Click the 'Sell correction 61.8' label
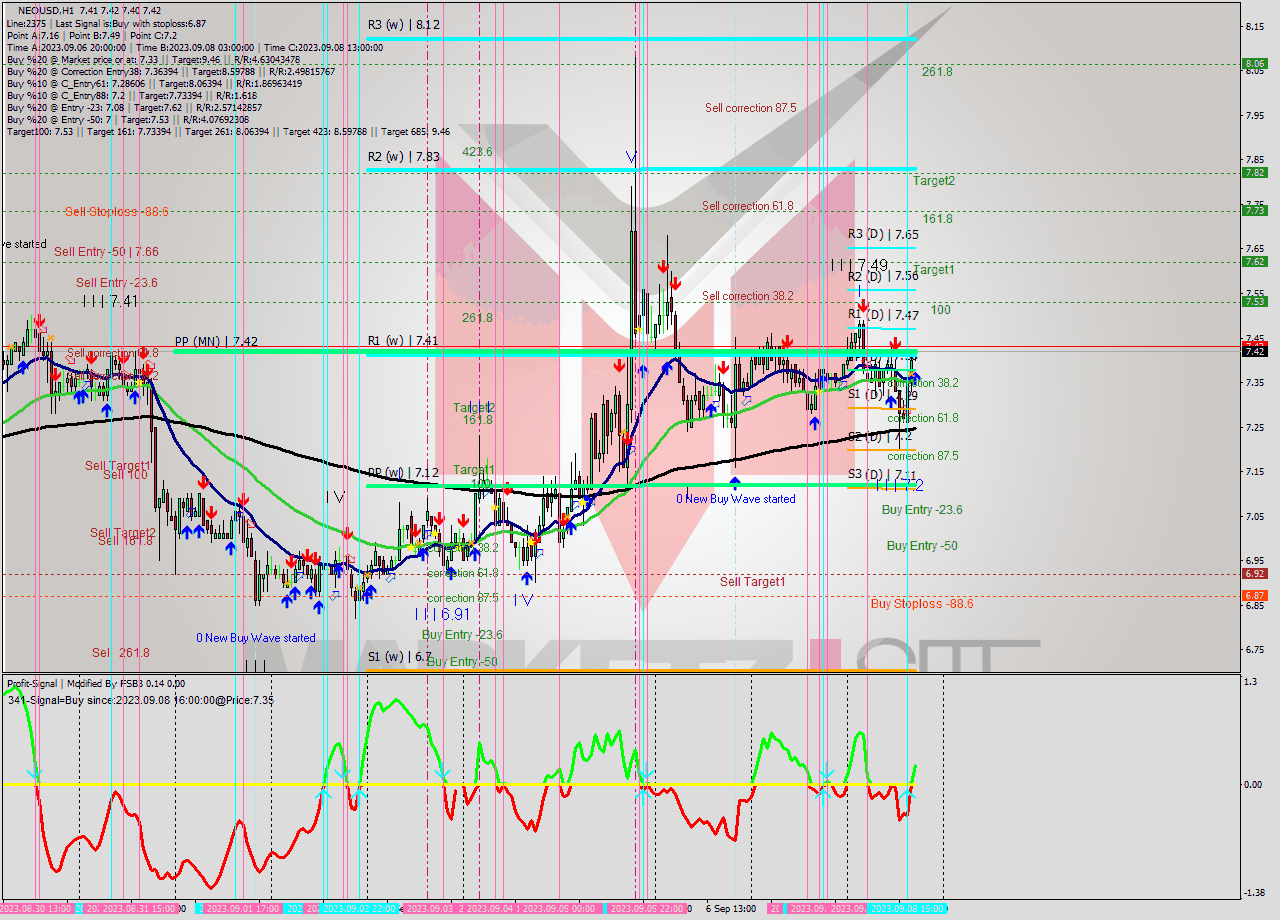The image size is (1280, 920). coord(747,206)
